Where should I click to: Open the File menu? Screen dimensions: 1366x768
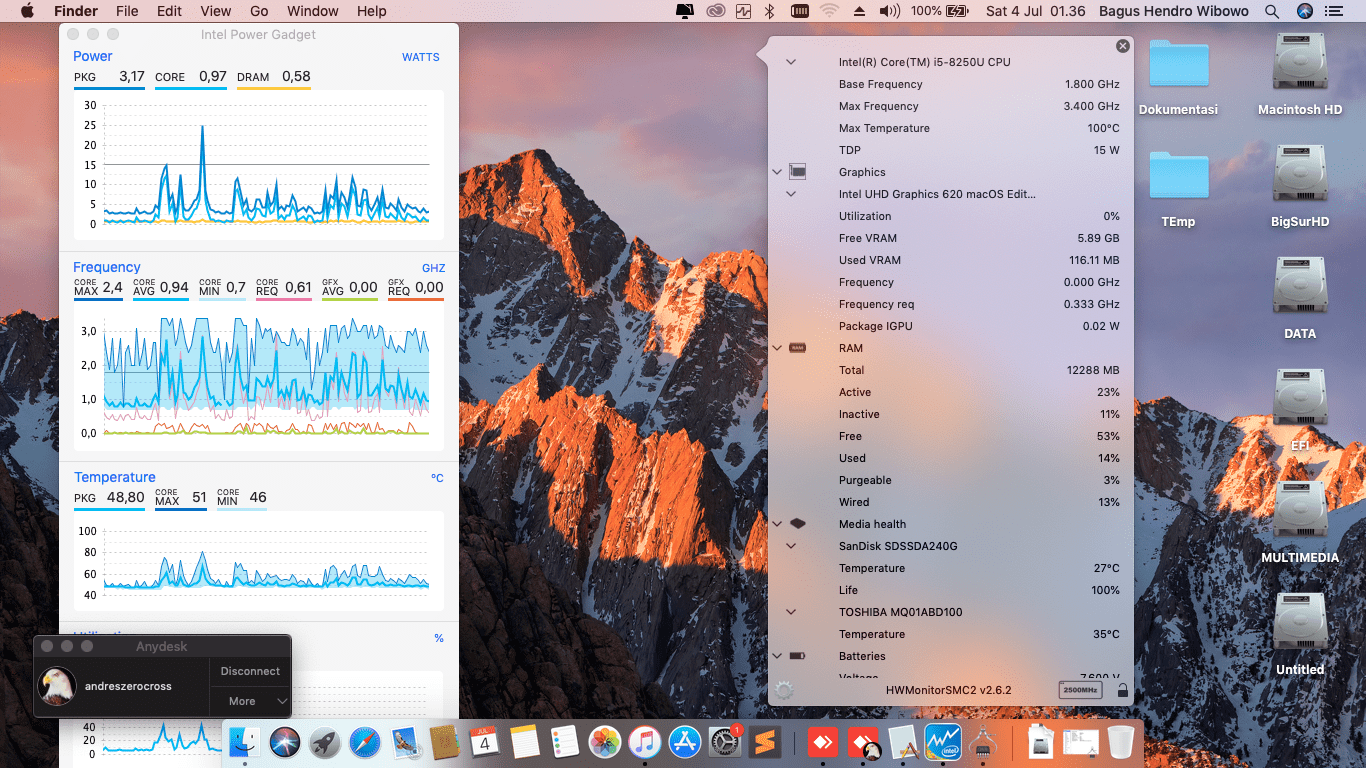pos(127,11)
